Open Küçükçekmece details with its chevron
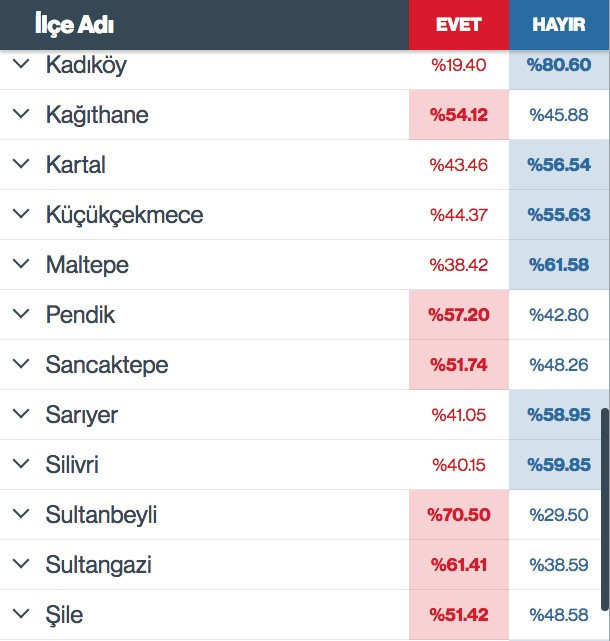610x641 pixels. pos(22,215)
